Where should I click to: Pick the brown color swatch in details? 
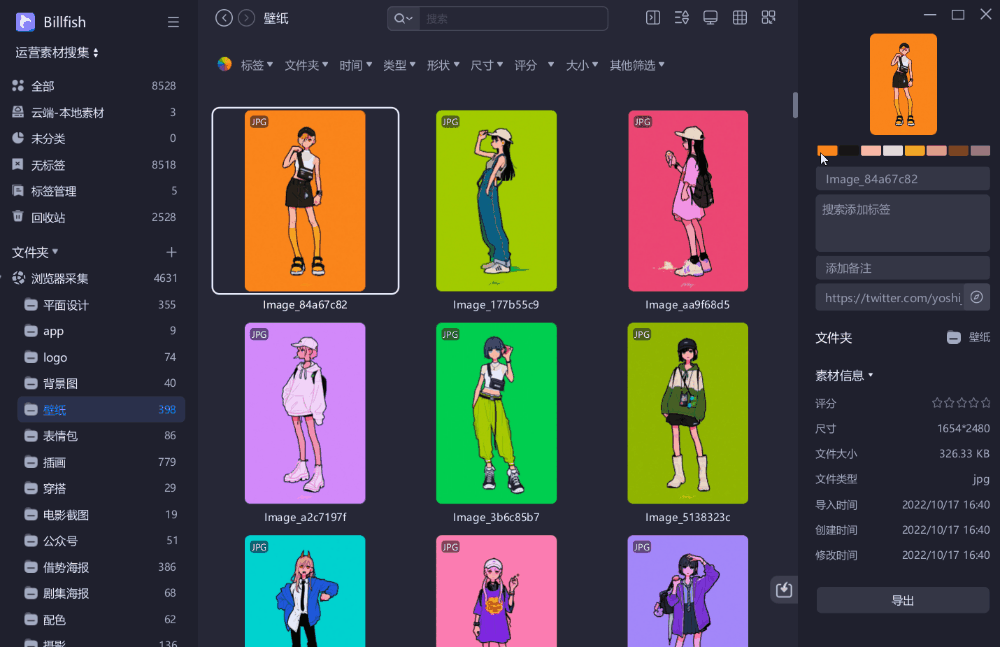[958, 151]
